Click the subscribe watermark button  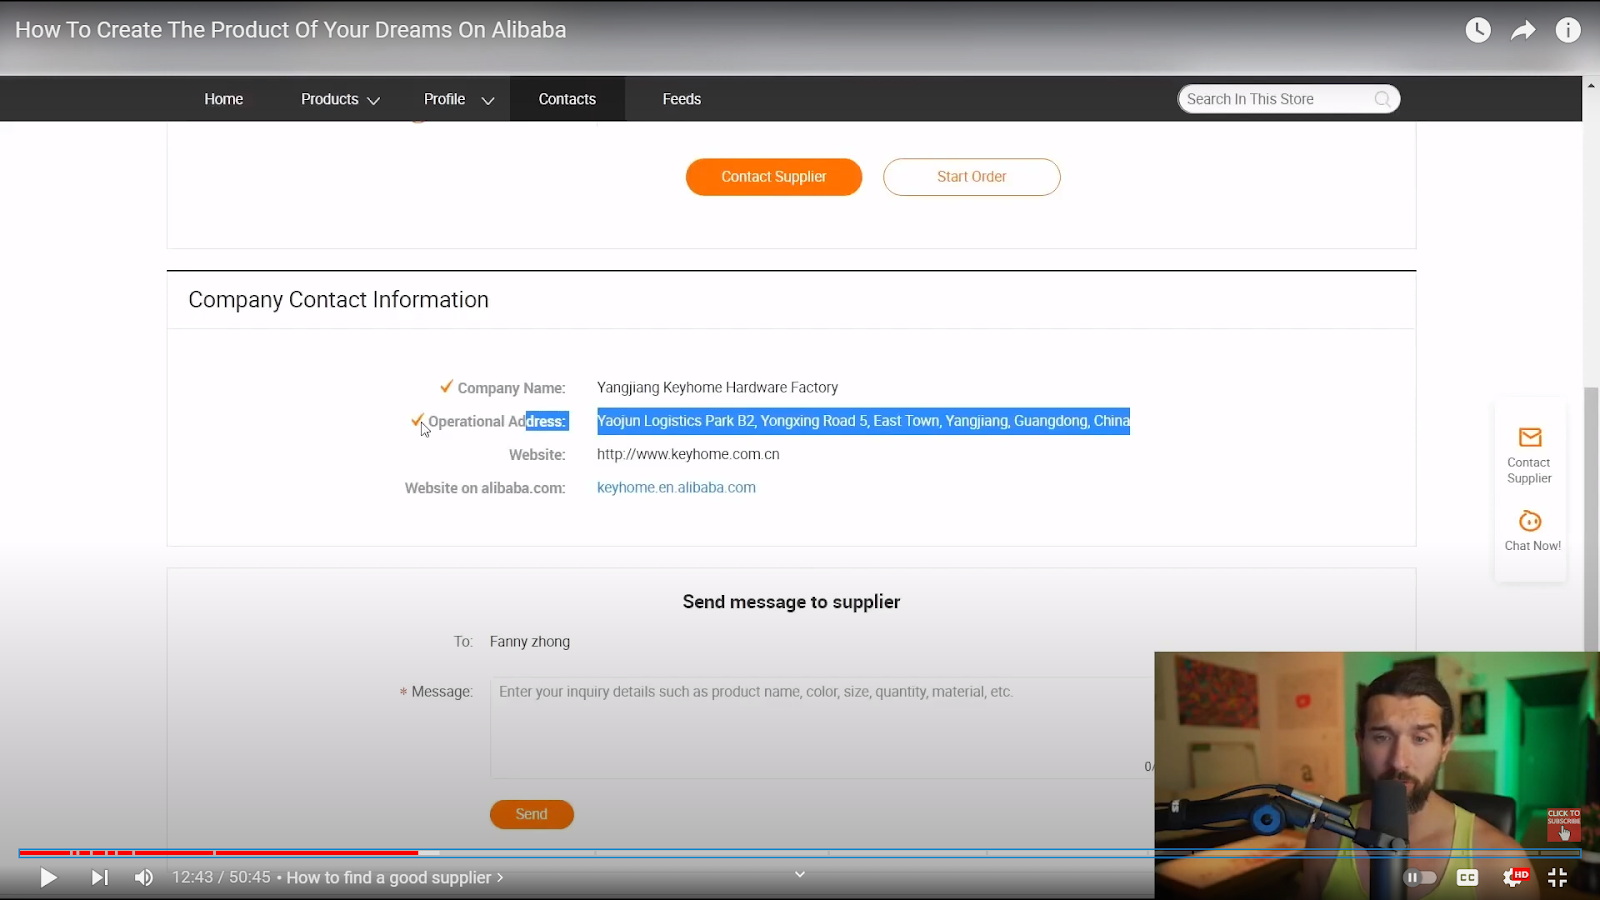coord(1564,825)
